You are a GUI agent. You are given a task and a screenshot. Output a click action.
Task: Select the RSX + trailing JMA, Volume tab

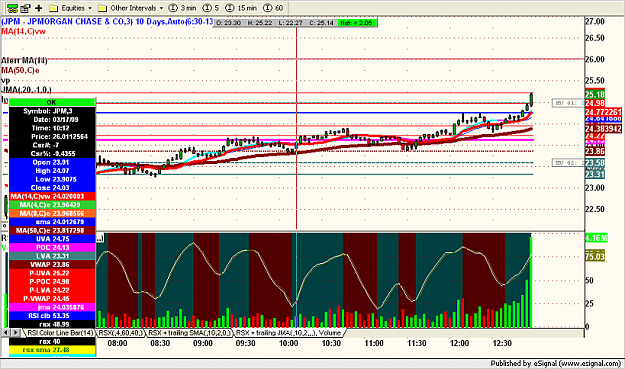pyautogui.click(x=288, y=332)
